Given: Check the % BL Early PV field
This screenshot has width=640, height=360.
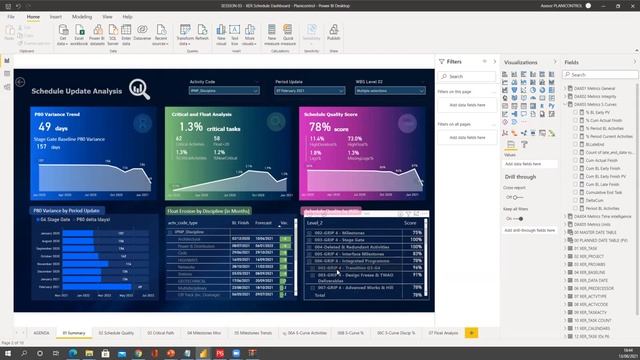Looking at the screenshot, I should click(576, 112).
